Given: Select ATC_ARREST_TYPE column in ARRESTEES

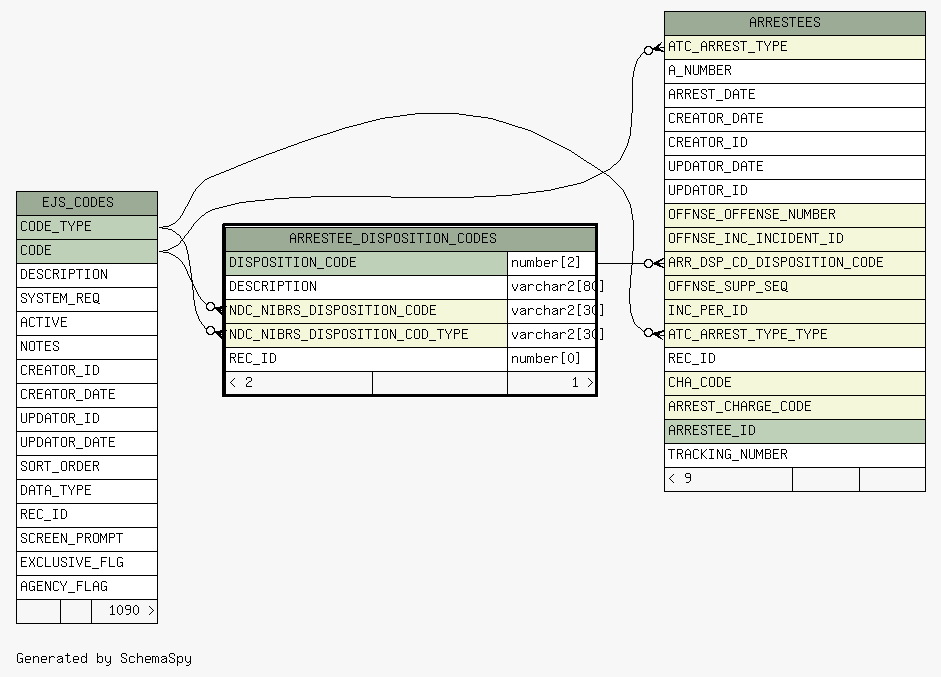Looking at the screenshot, I should click(x=795, y=47).
